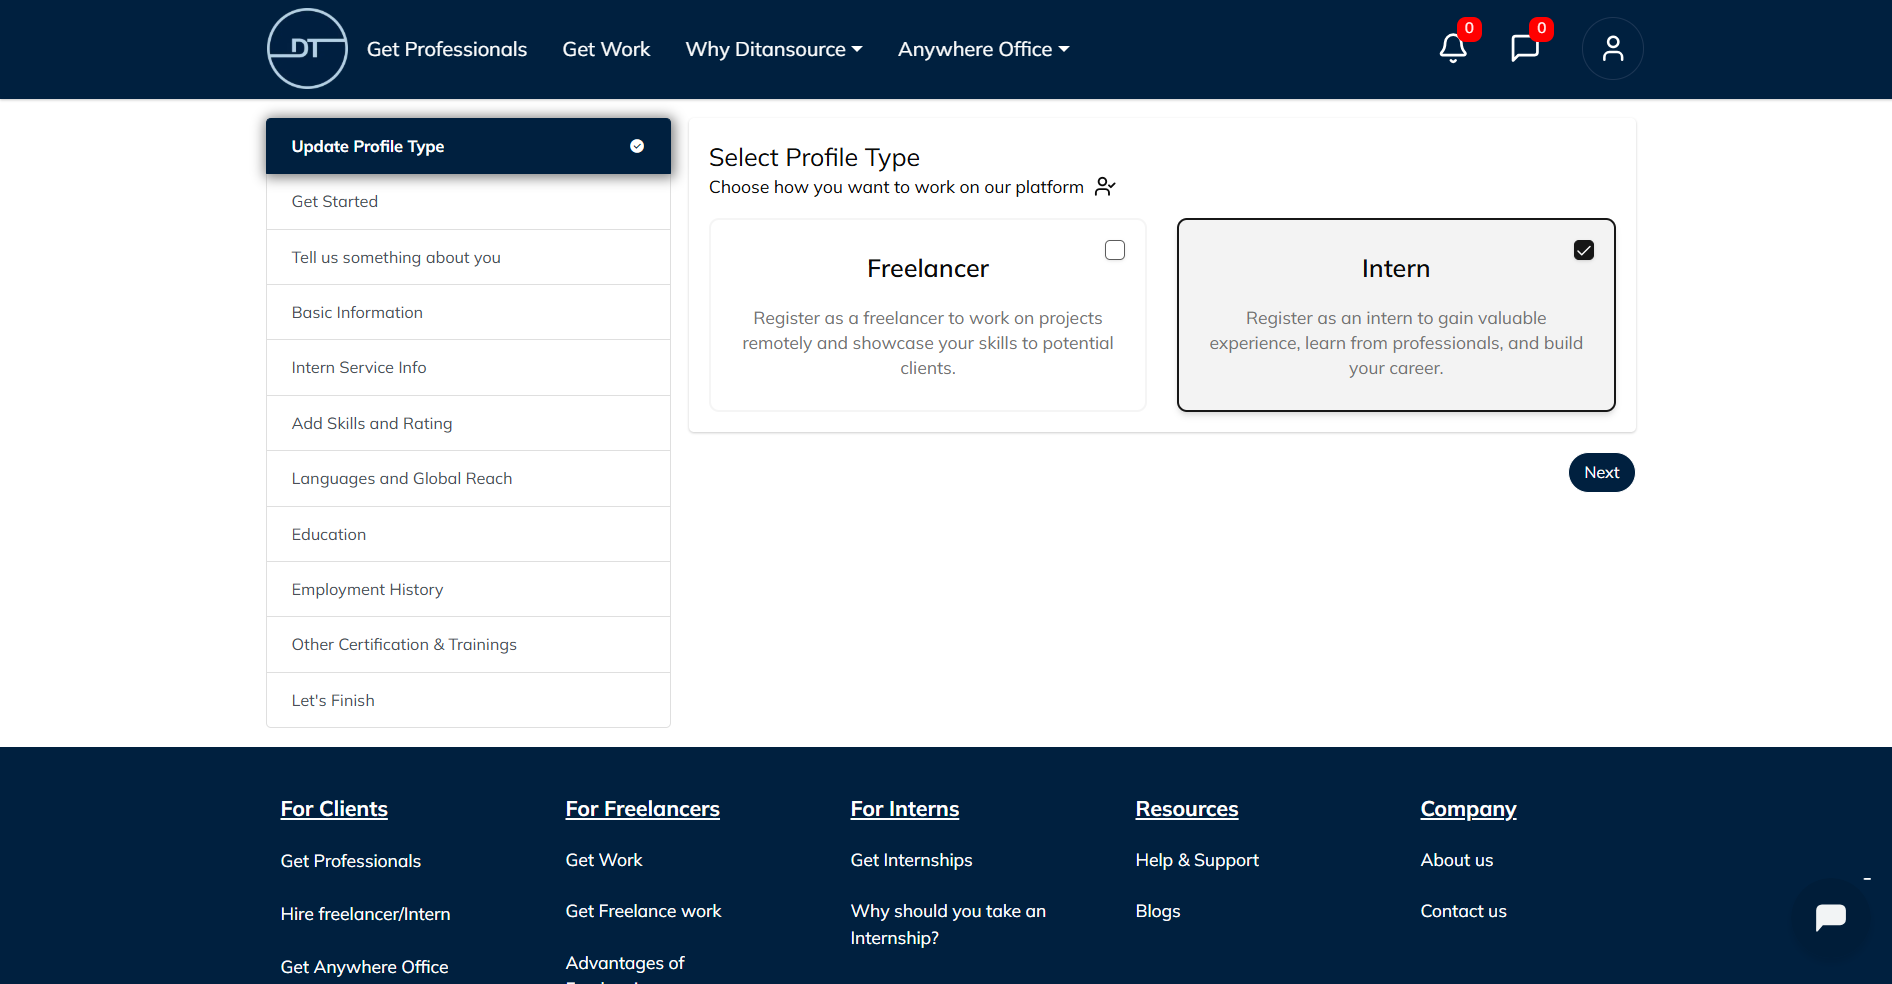Viewport: 1892px width, 984px height.
Task: Open Get Internships footer link
Action: [x=911, y=860]
